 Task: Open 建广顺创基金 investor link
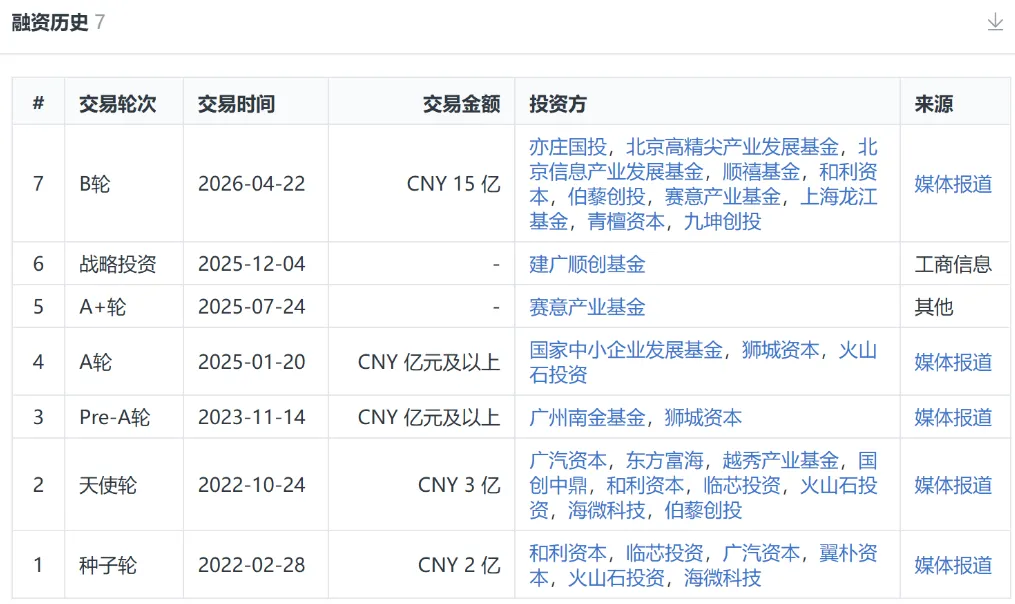[x=587, y=264]
